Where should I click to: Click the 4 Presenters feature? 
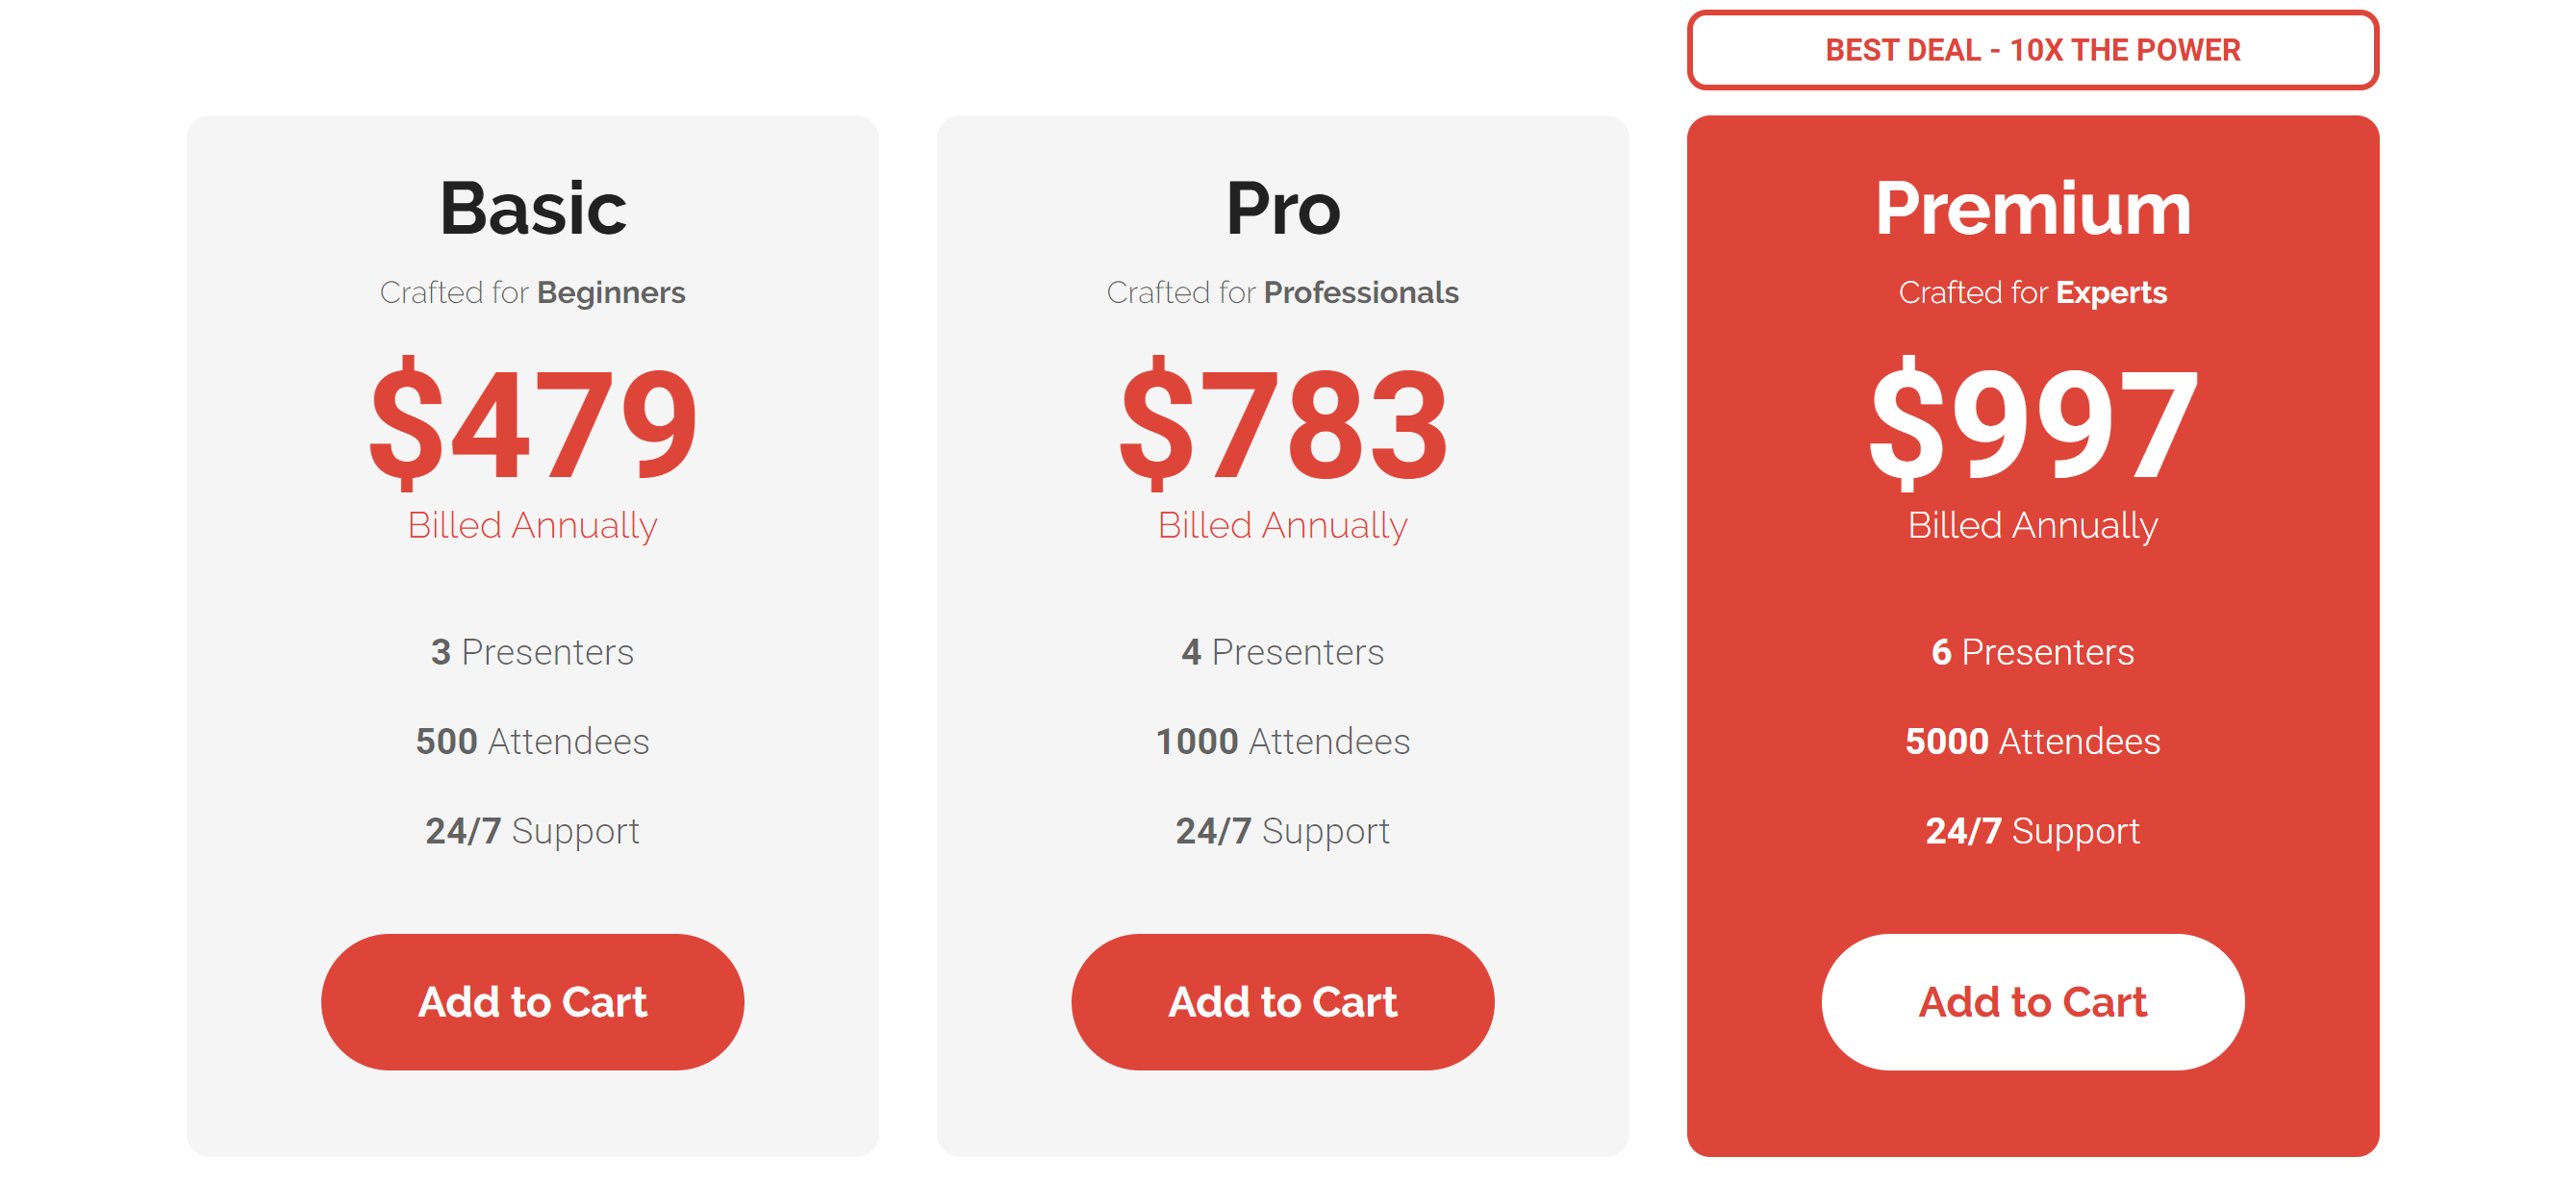pyautogui.click(x=1282, y=652)
